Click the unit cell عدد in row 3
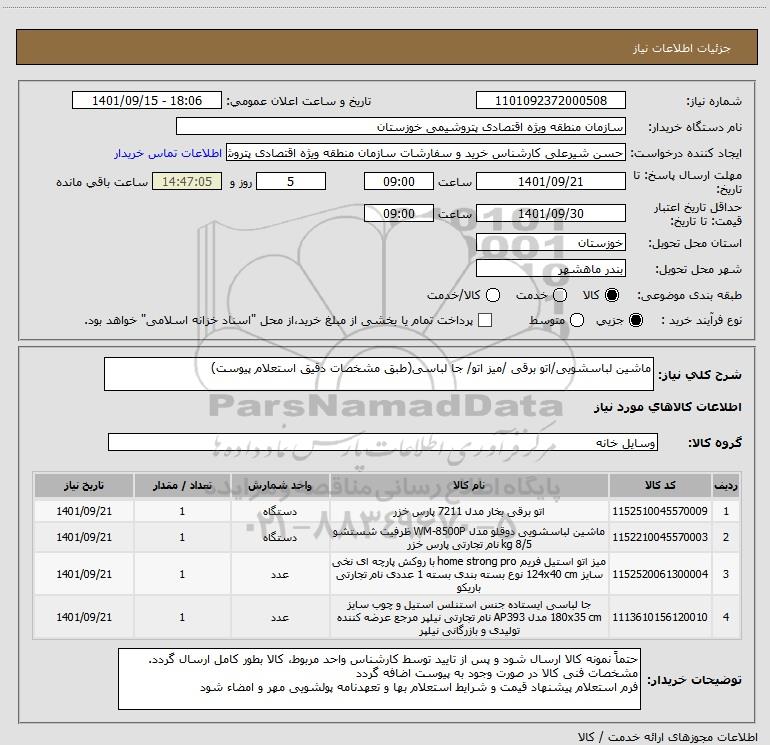770x745 pixels. [x=280, y=574]
